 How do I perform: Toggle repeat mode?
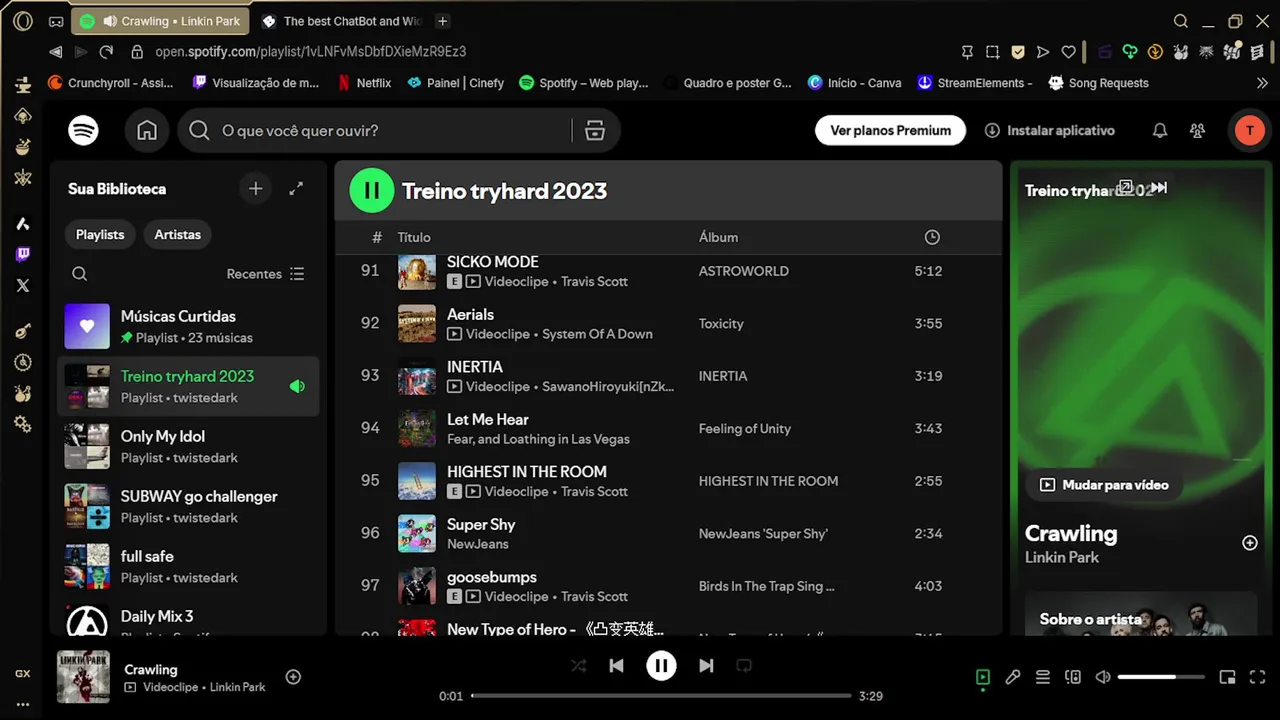point(744,666)
